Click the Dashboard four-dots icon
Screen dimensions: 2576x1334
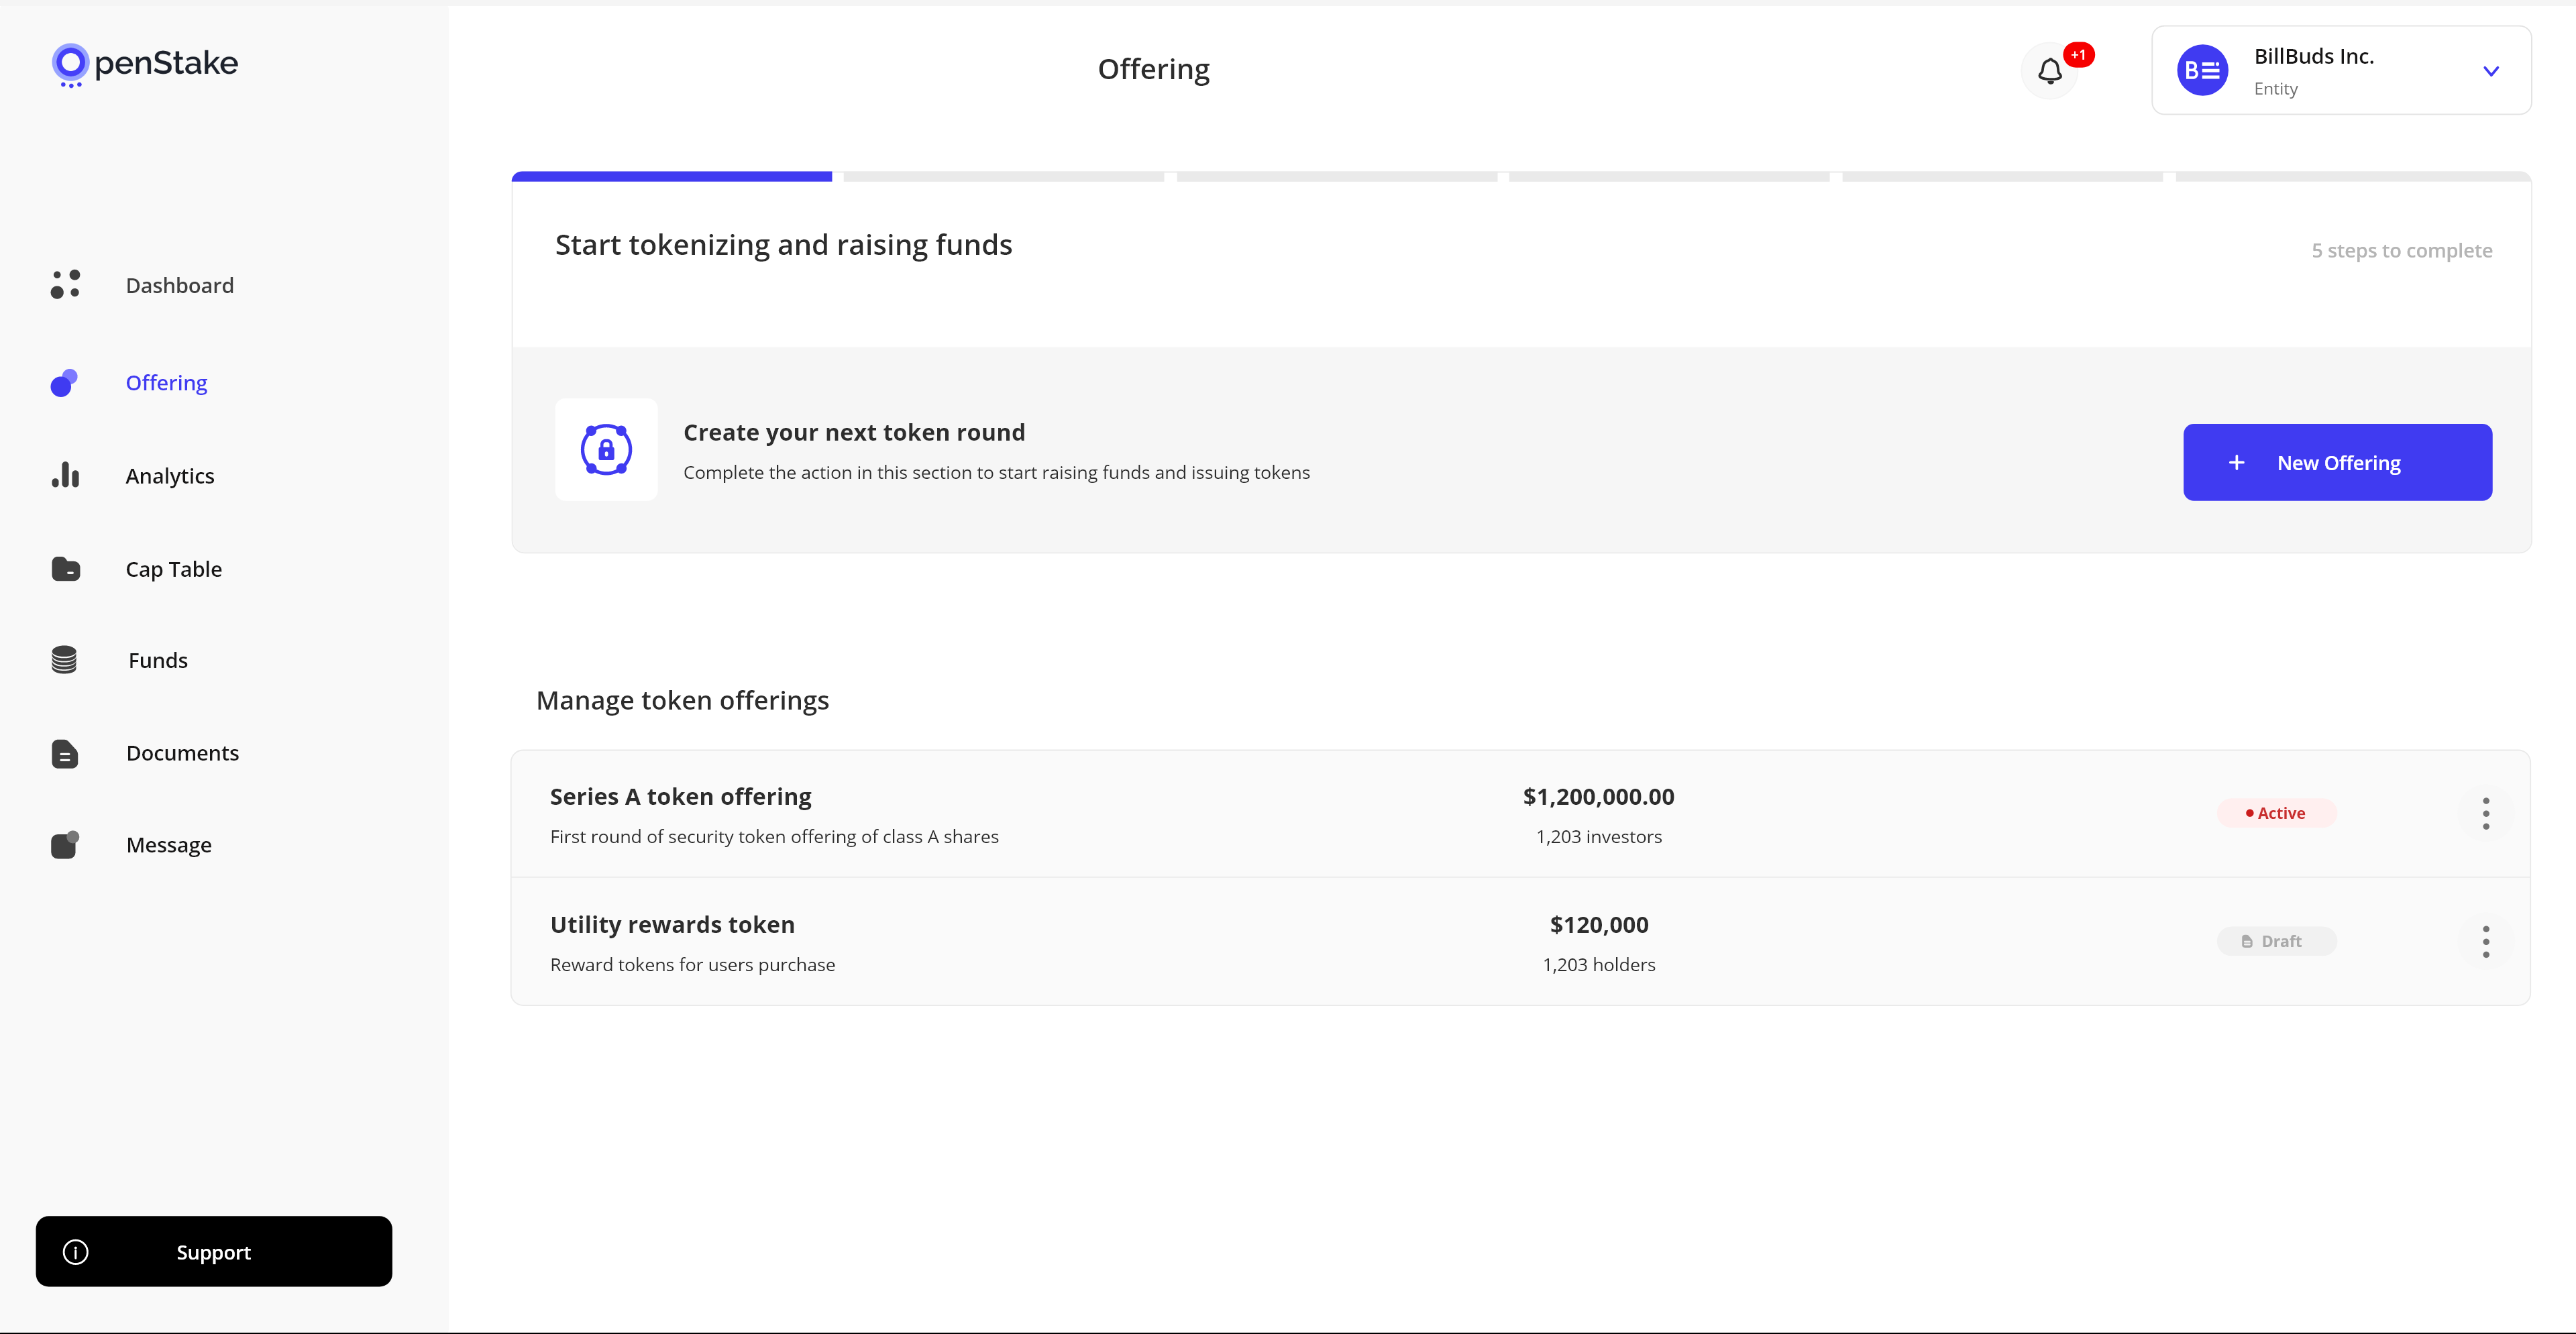65,285
